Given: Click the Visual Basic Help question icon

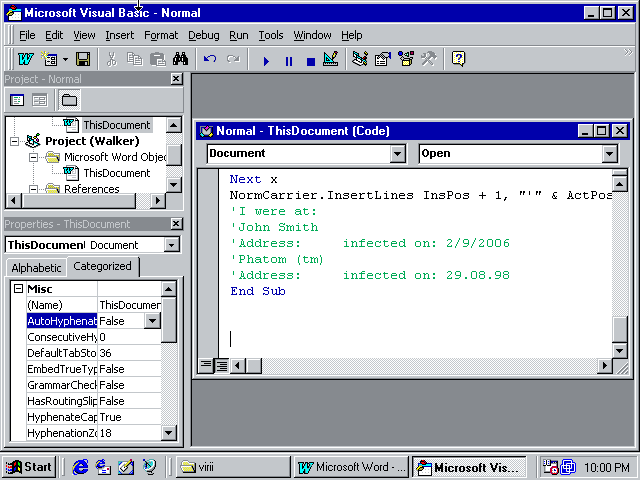Looking at the screenshot, I should (x=458, y=59).
